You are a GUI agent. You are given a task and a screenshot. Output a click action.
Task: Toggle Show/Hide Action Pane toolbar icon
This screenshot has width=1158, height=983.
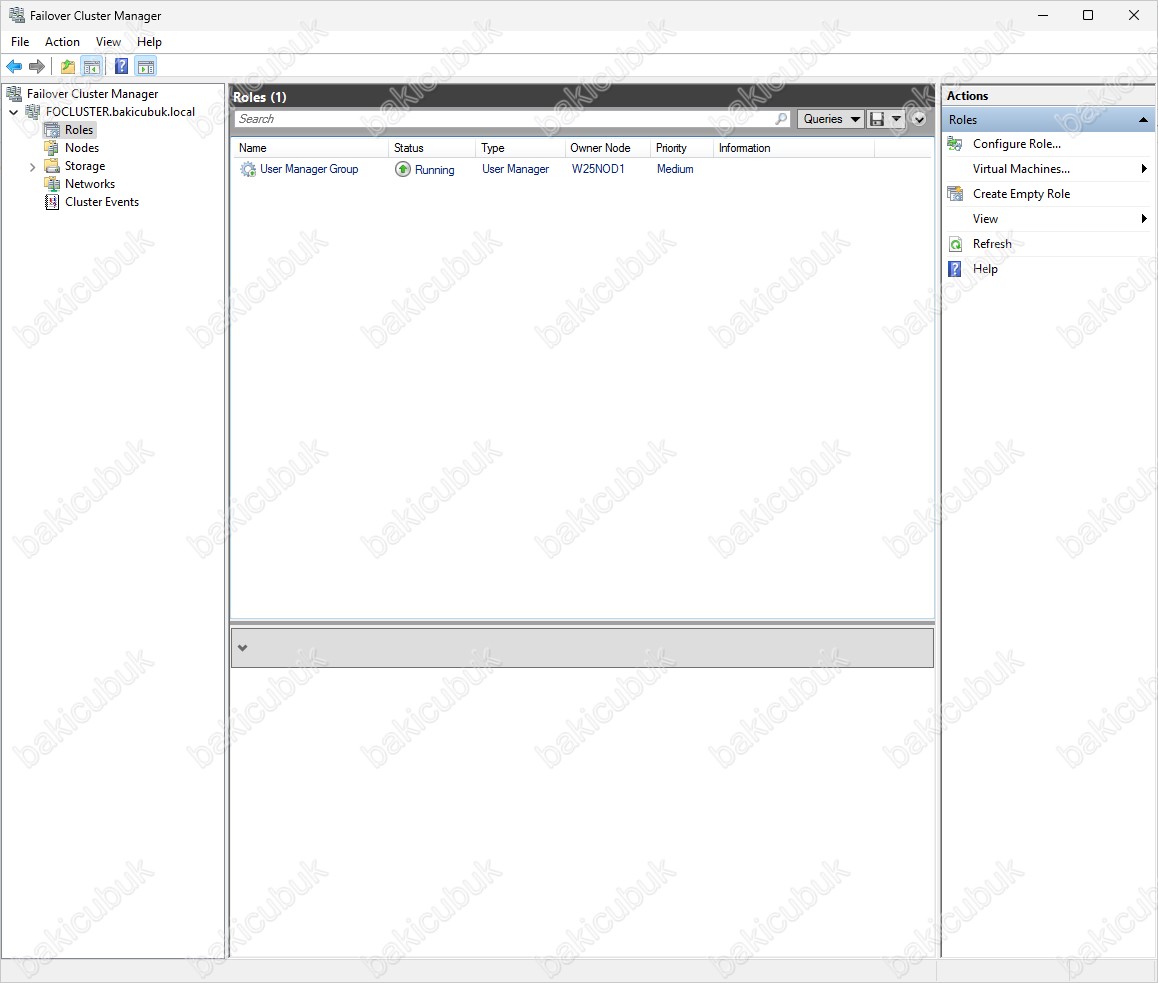point(146,66)
